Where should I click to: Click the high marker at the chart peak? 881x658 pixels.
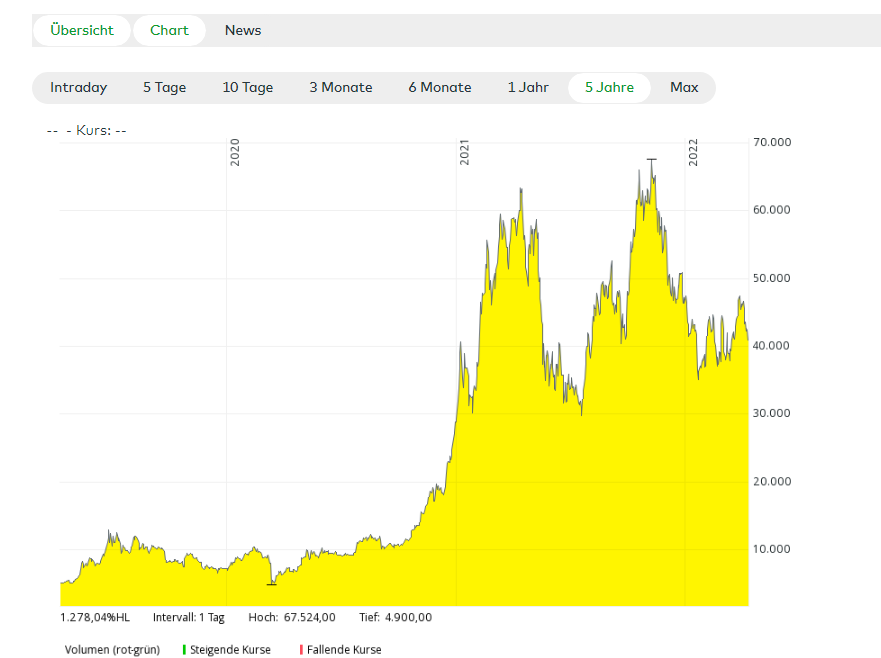(652, 159)
